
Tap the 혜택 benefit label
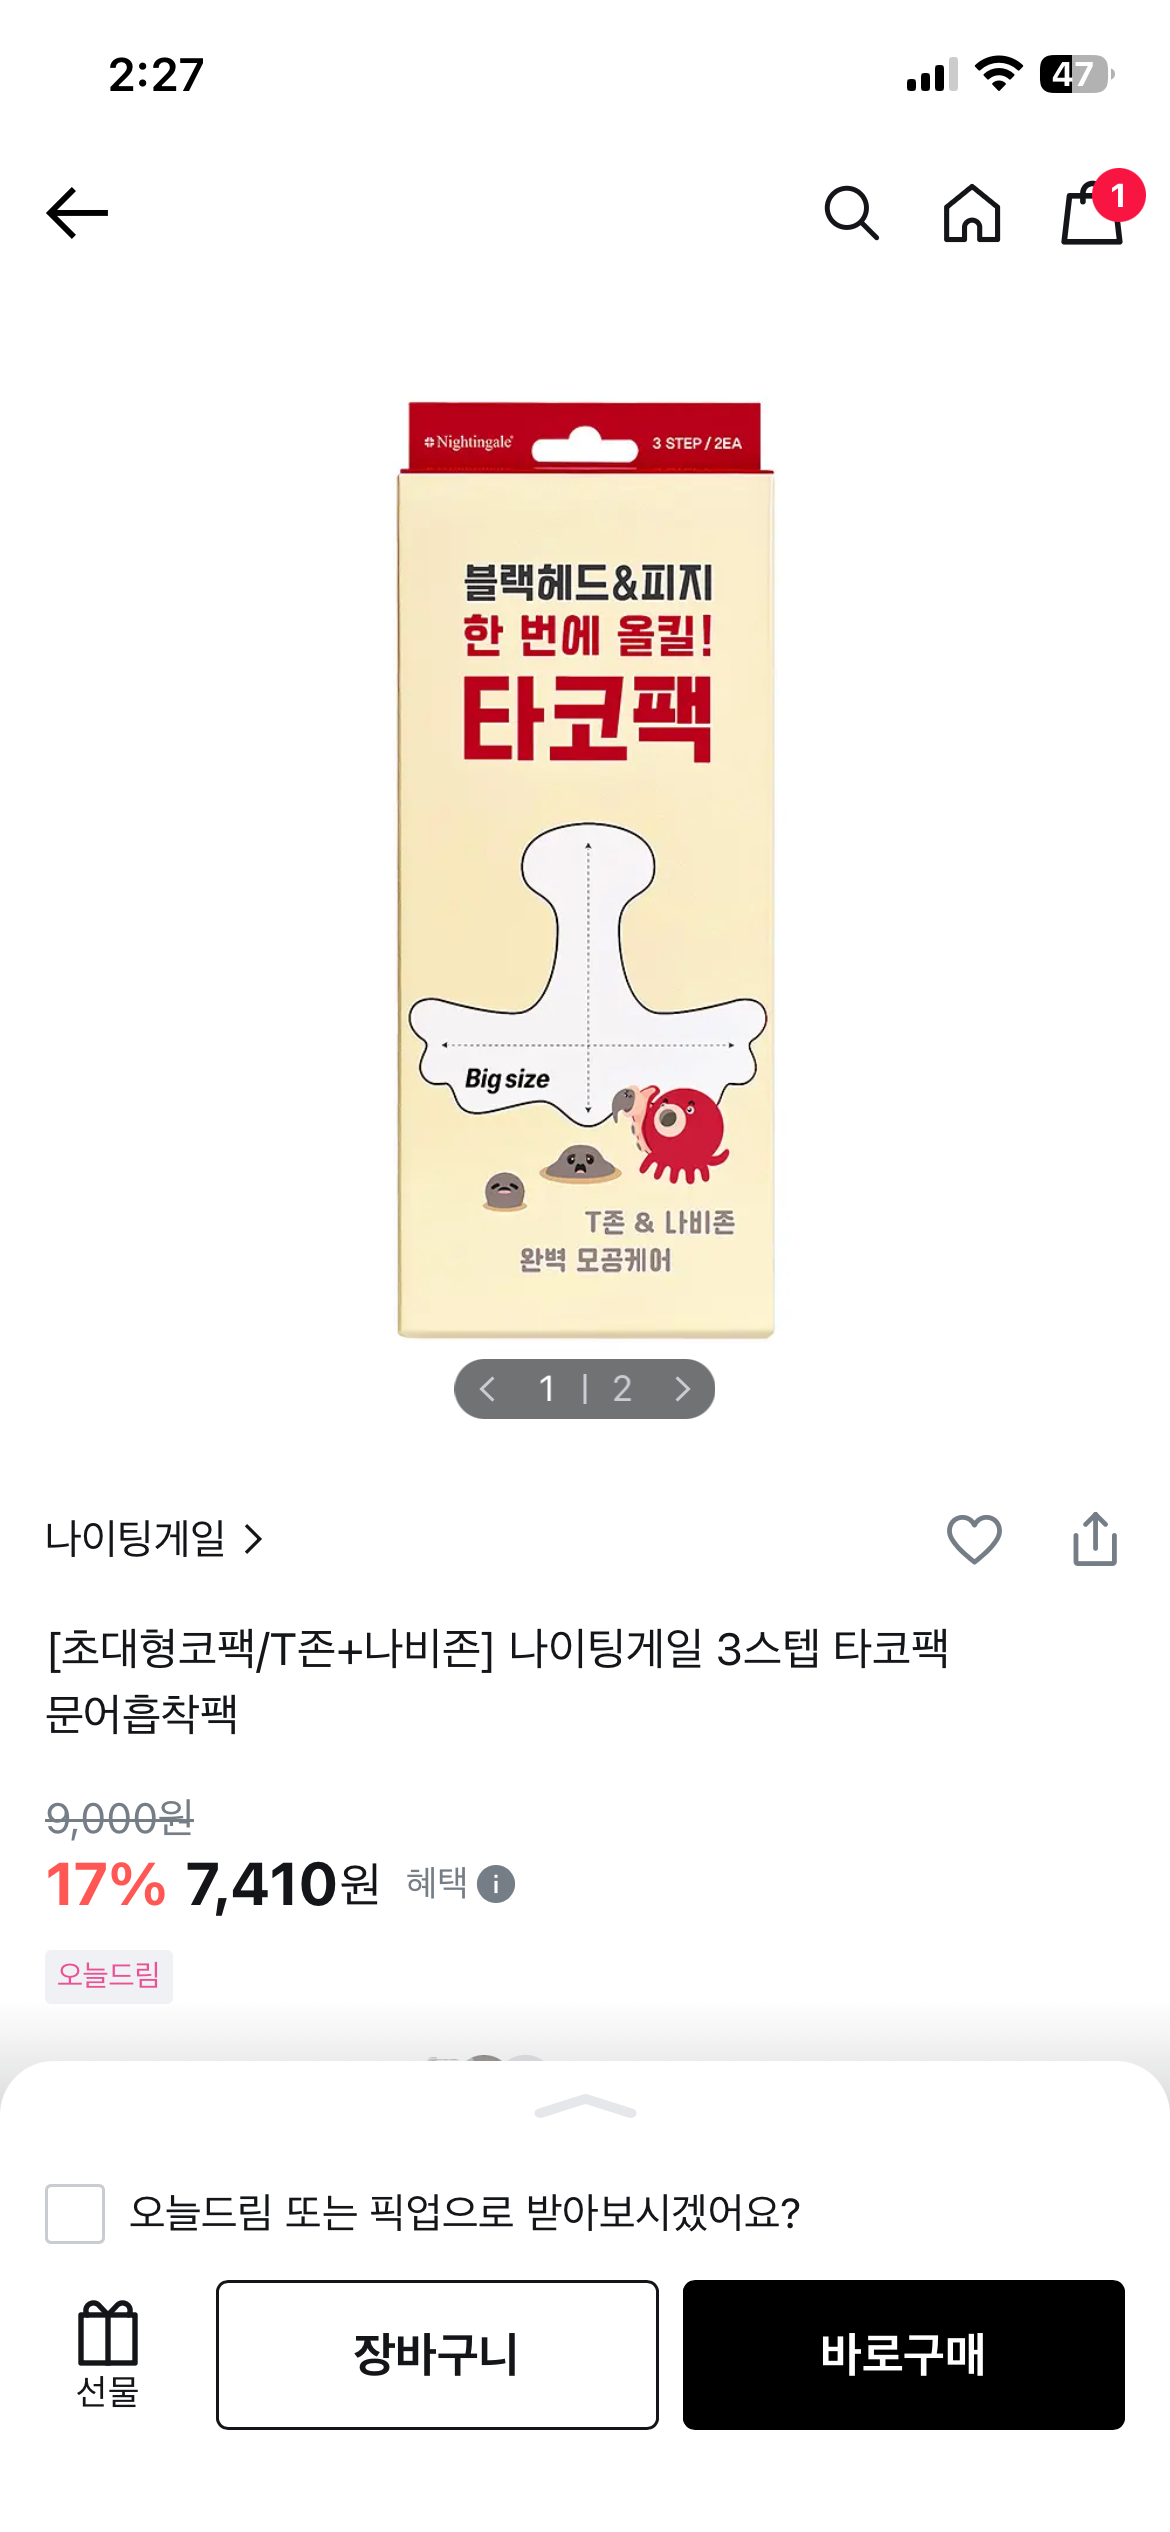437,1883
